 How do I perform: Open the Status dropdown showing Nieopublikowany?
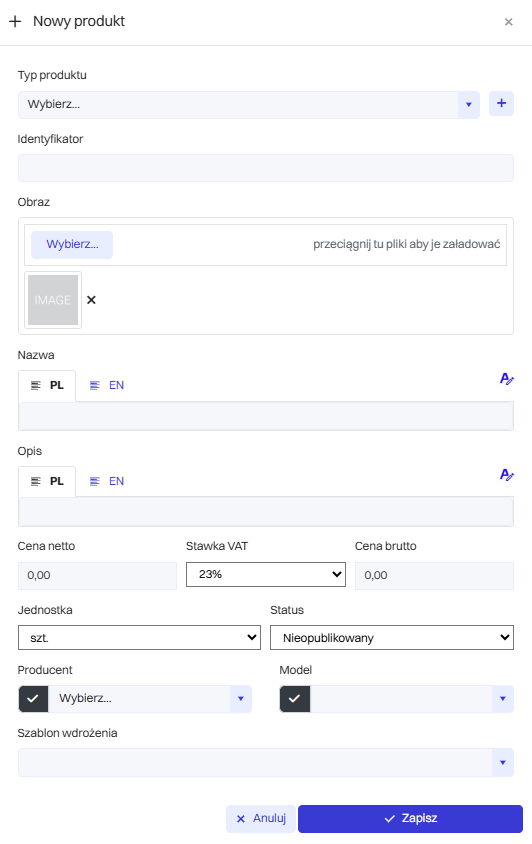pyautogui.click(x=391, y=637)
